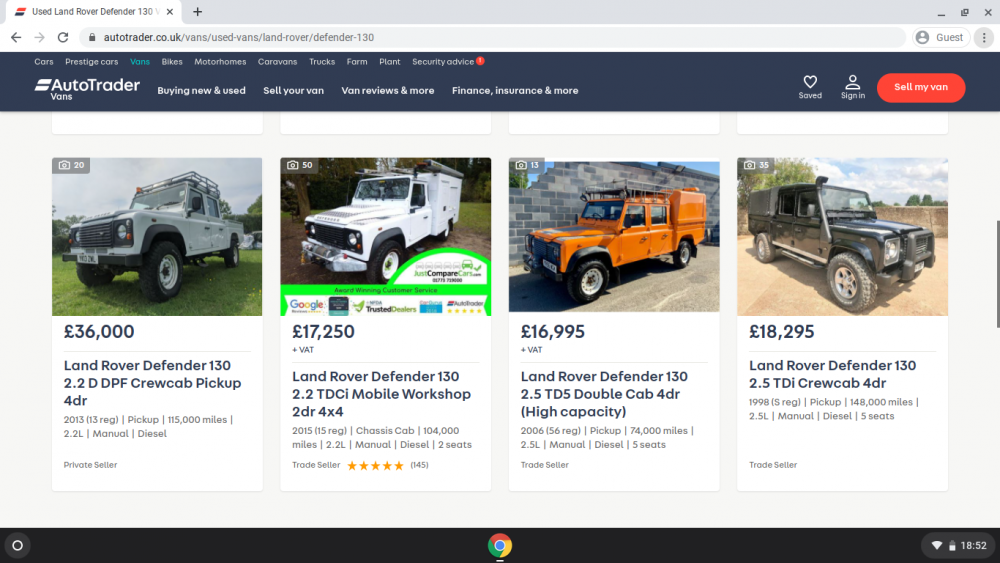Click the £18,295 price

781,332
